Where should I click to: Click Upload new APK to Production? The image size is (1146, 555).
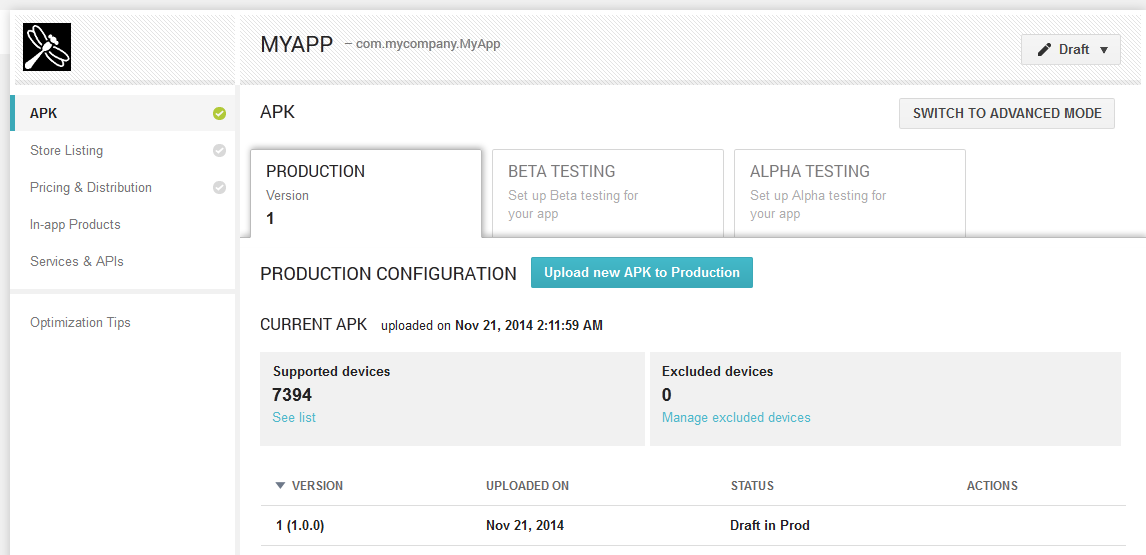642,272
